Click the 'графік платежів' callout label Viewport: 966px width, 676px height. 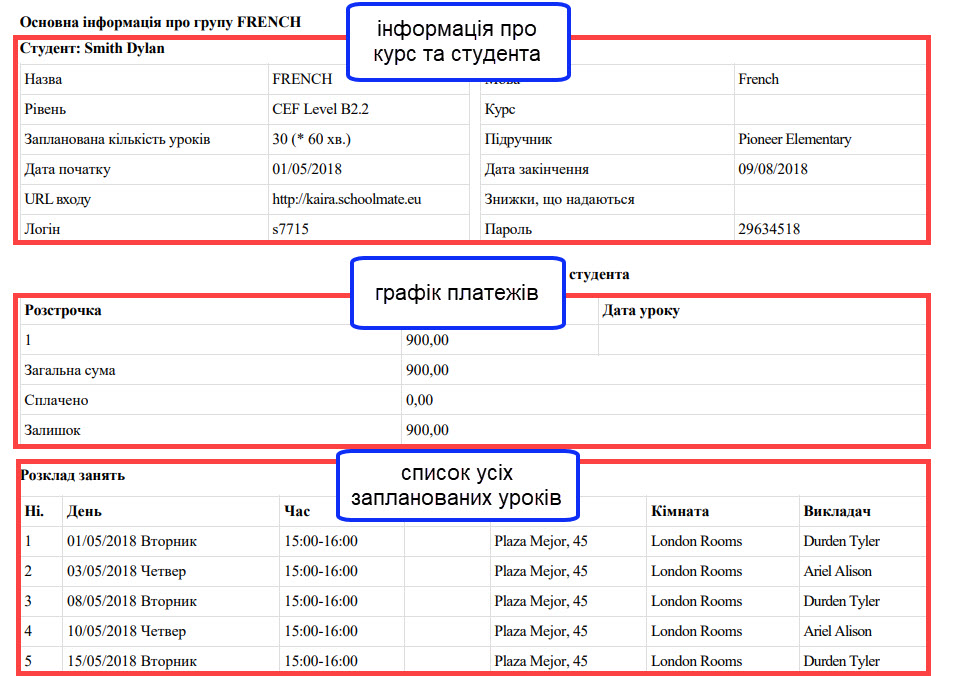click(x=457, y=293)
